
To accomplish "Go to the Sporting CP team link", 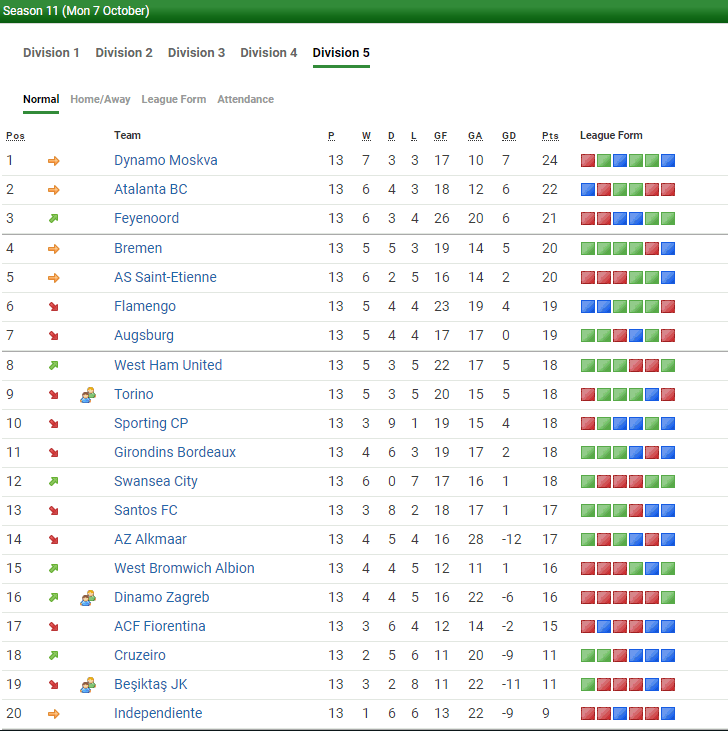I will (150, 424).
